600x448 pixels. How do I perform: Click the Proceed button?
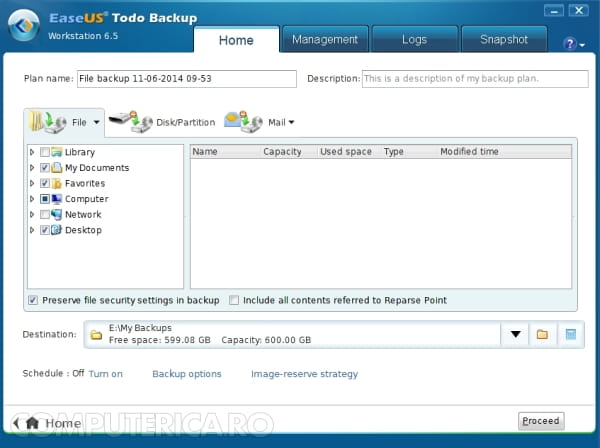pos(541,421)
